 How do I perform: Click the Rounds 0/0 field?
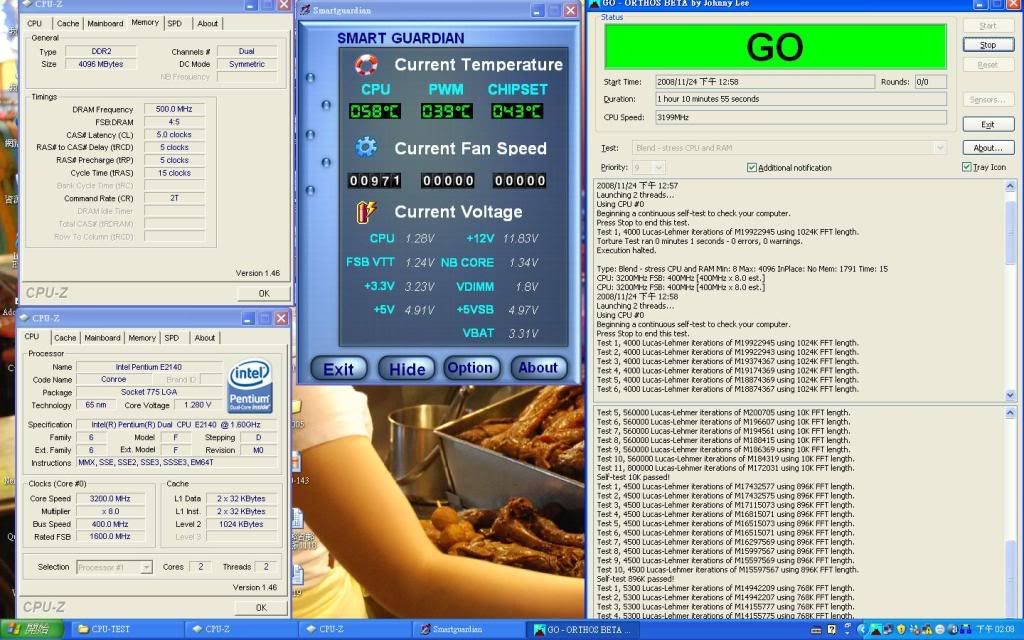[x=931, y=82]
